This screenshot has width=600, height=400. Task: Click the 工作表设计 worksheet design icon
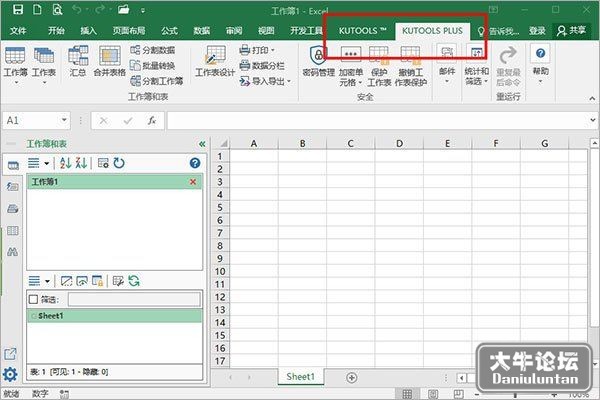click(x=215, y=61)
